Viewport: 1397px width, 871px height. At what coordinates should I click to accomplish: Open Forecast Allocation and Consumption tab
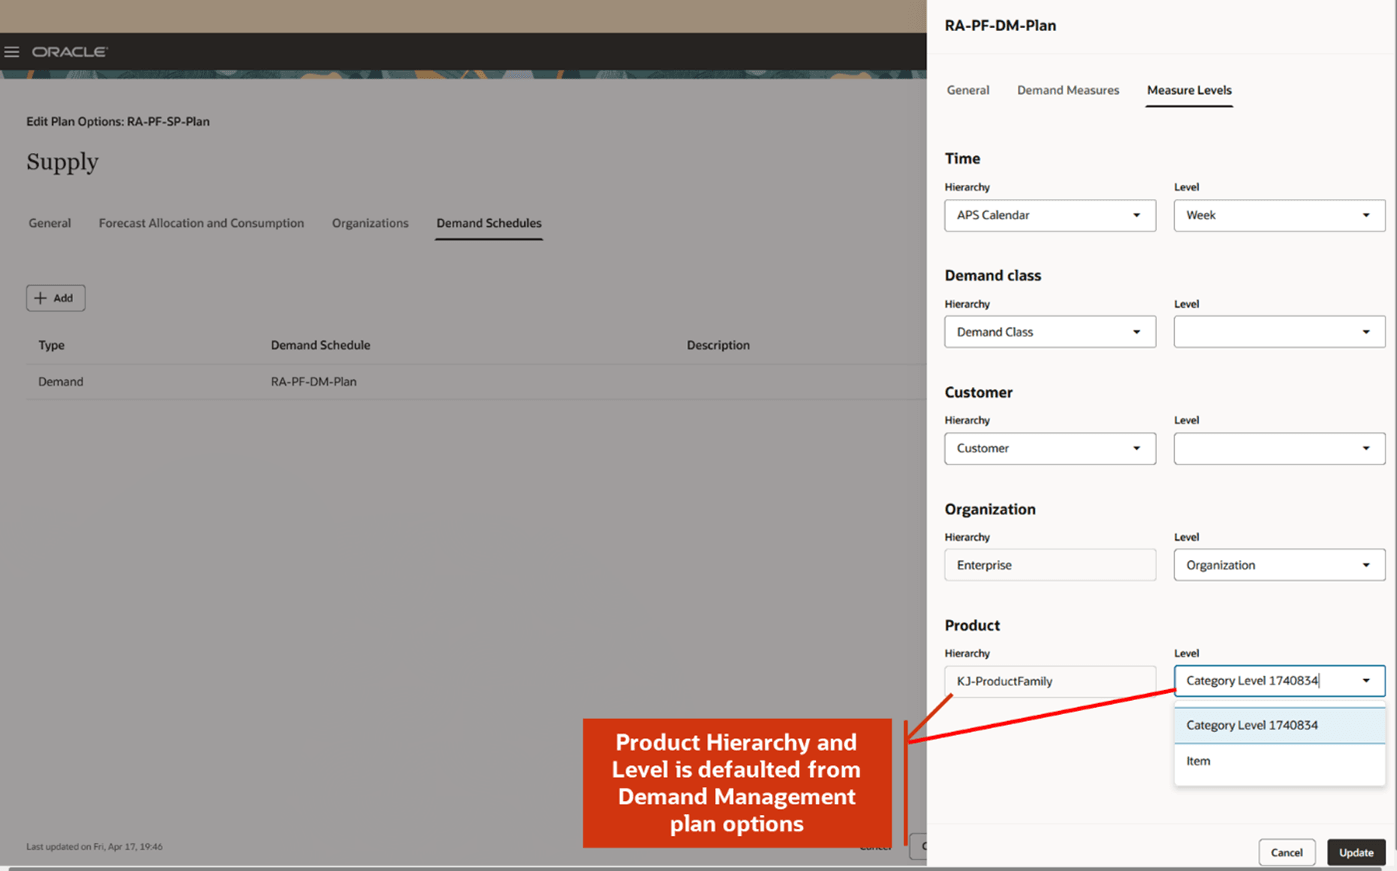(x=201, y=223)
